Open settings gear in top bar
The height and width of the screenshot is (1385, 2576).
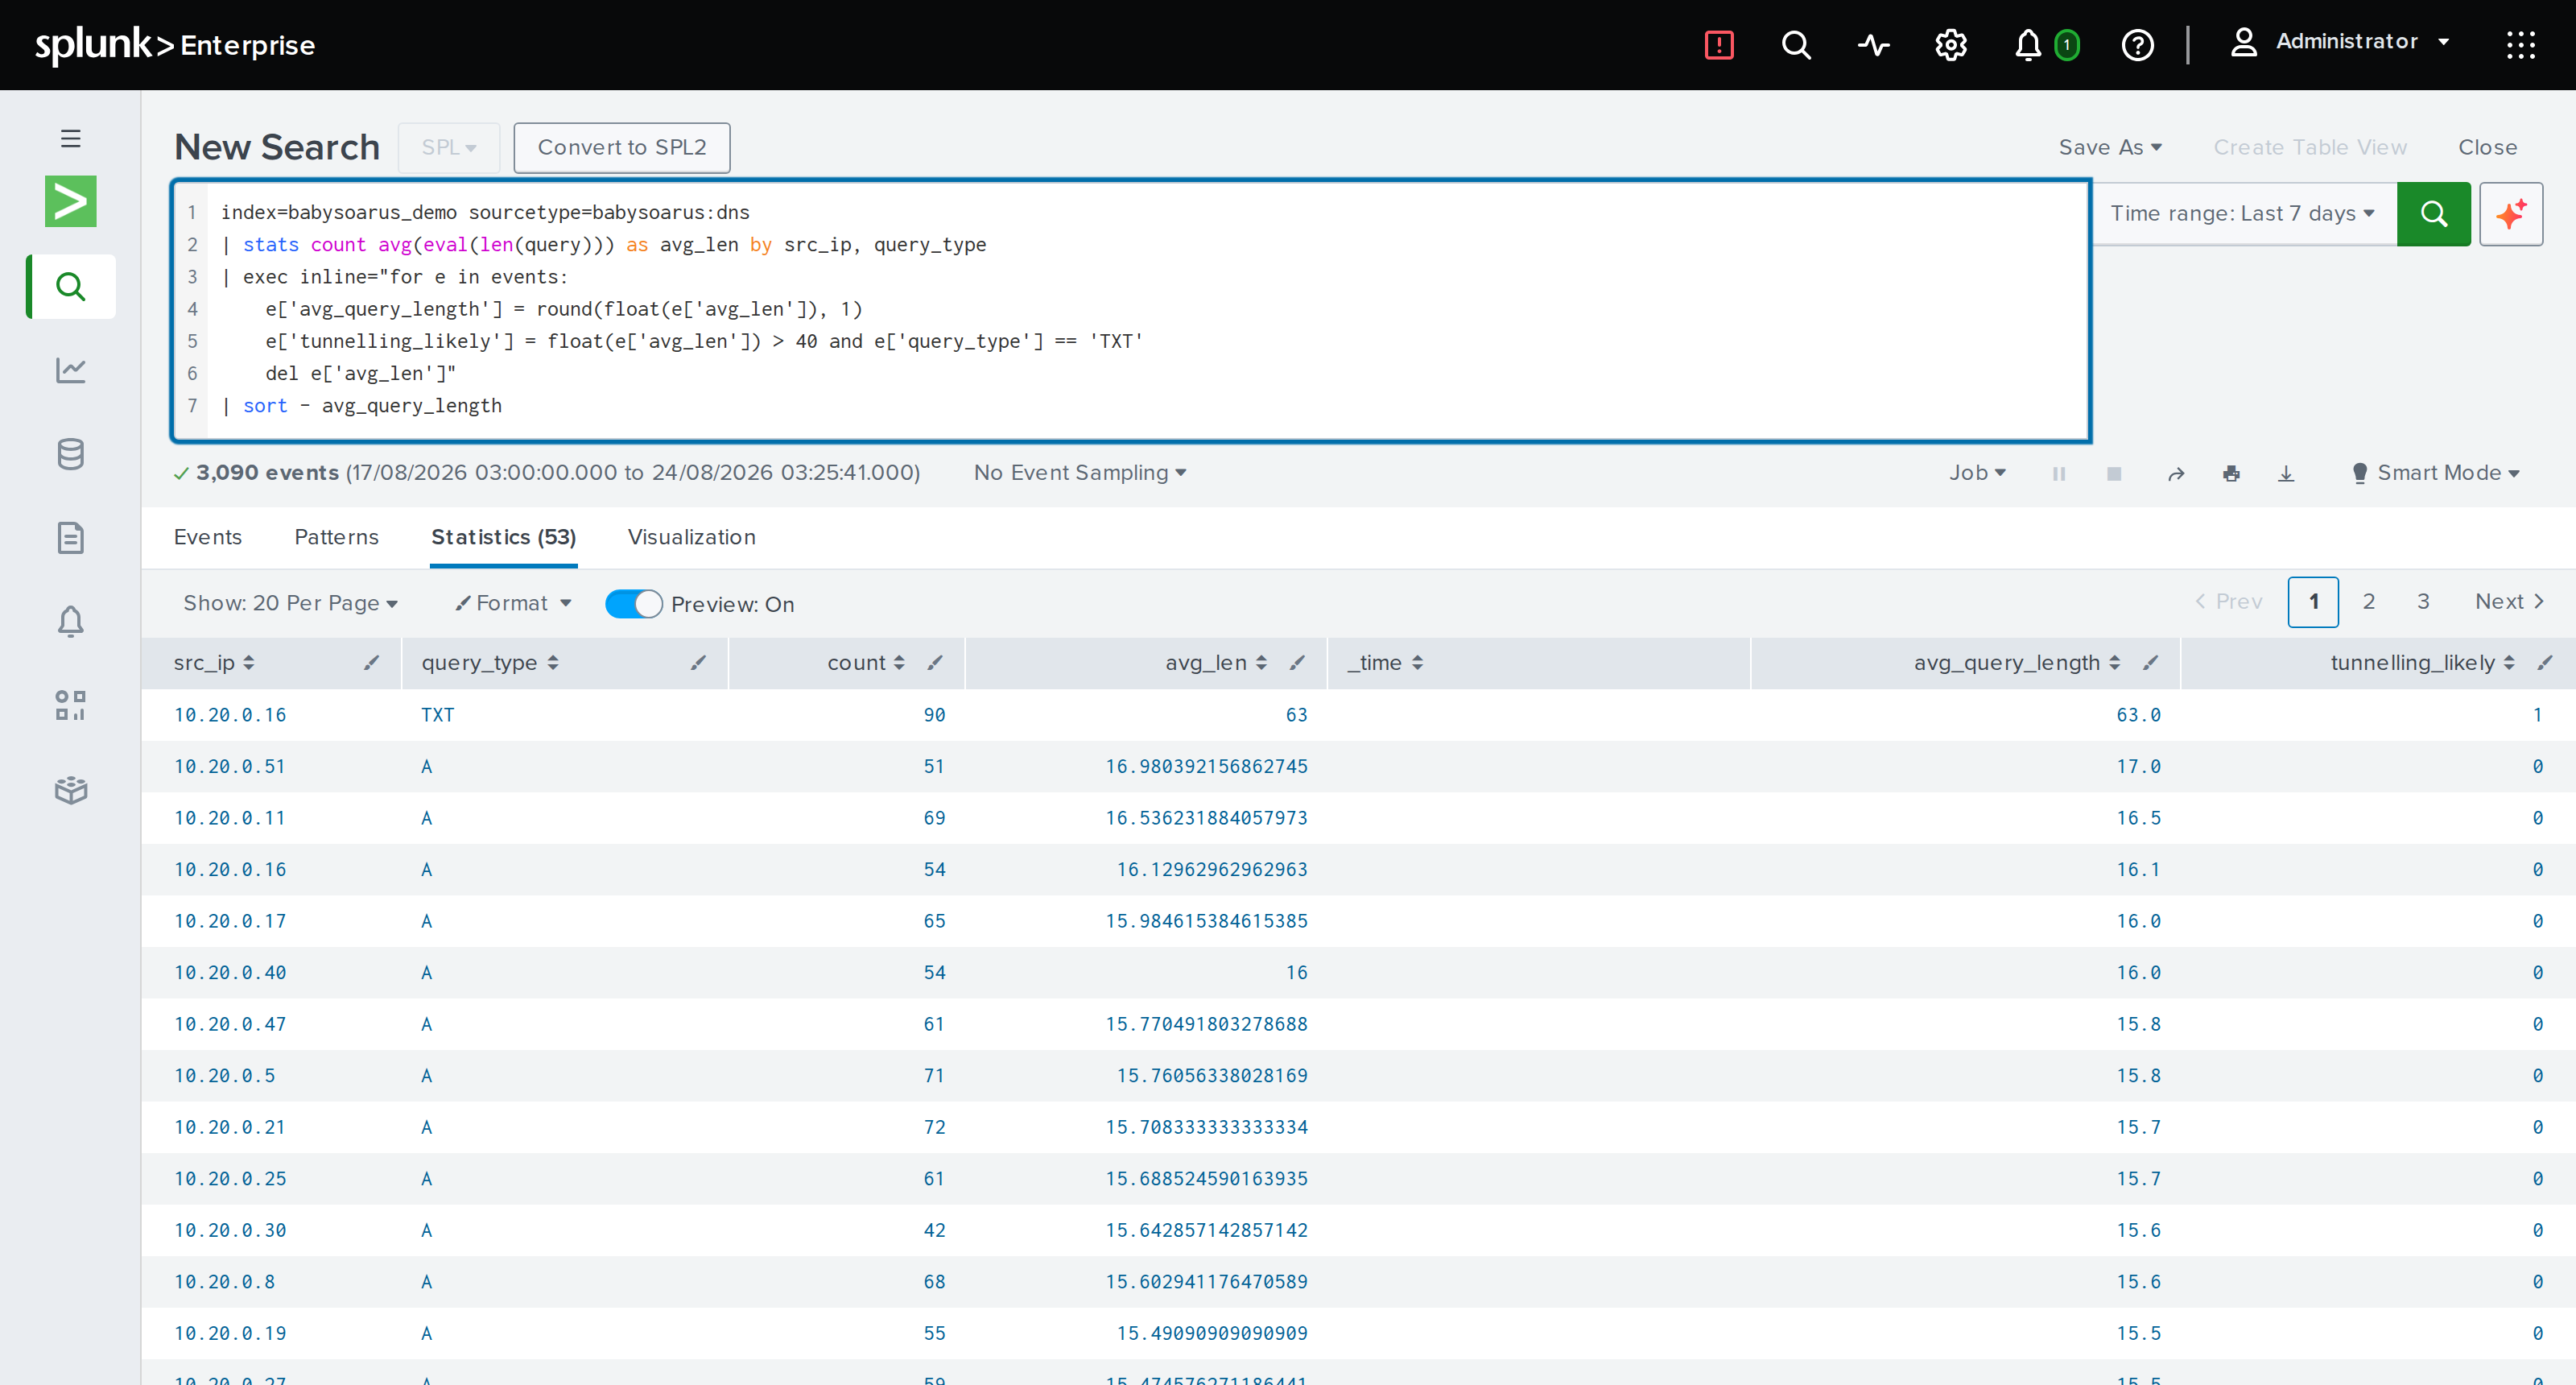coord(1950,45)
